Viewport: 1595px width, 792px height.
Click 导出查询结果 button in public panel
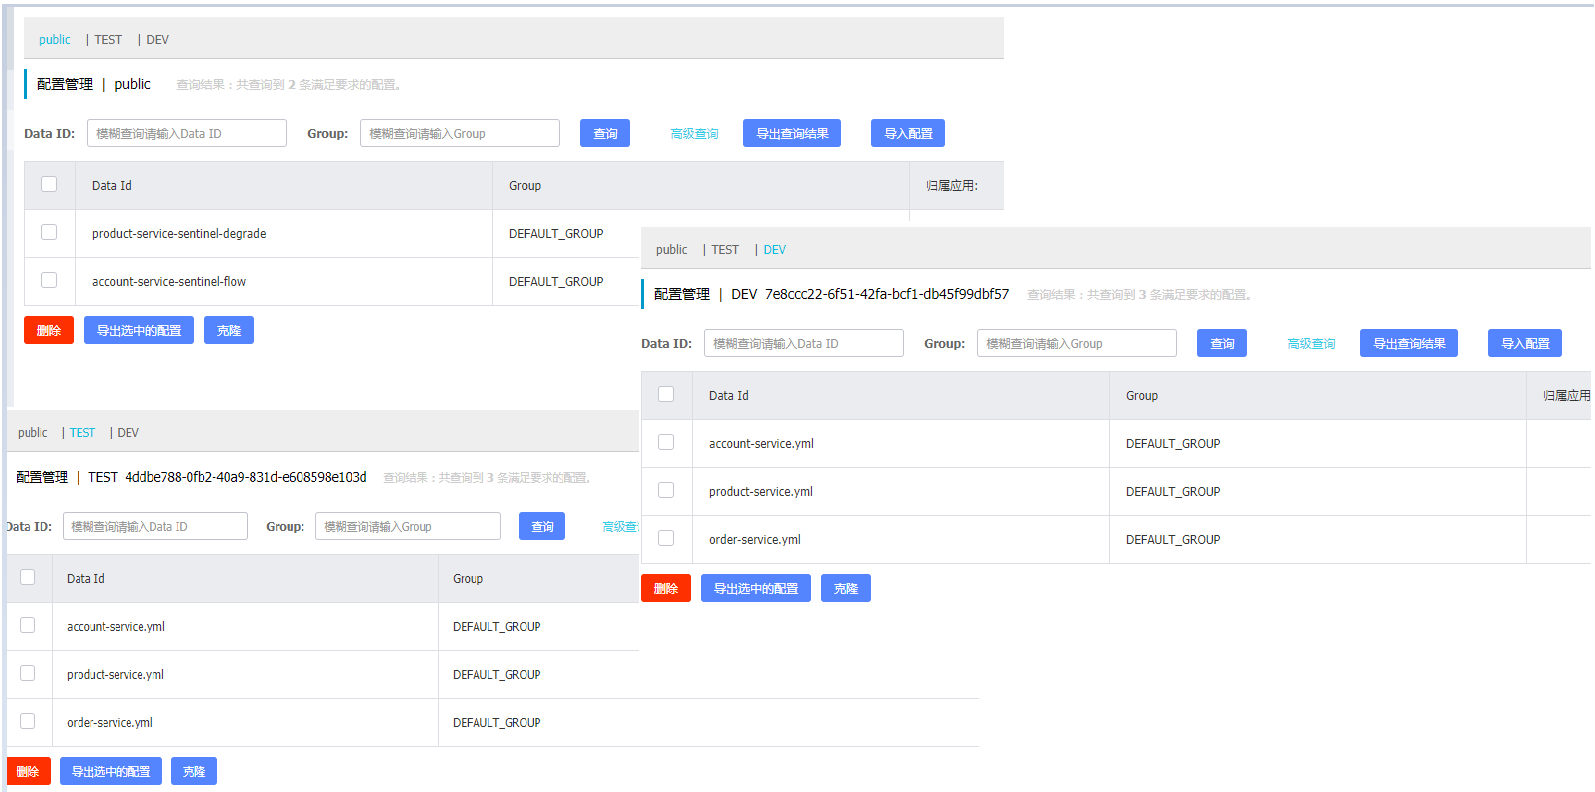(792, 133)
